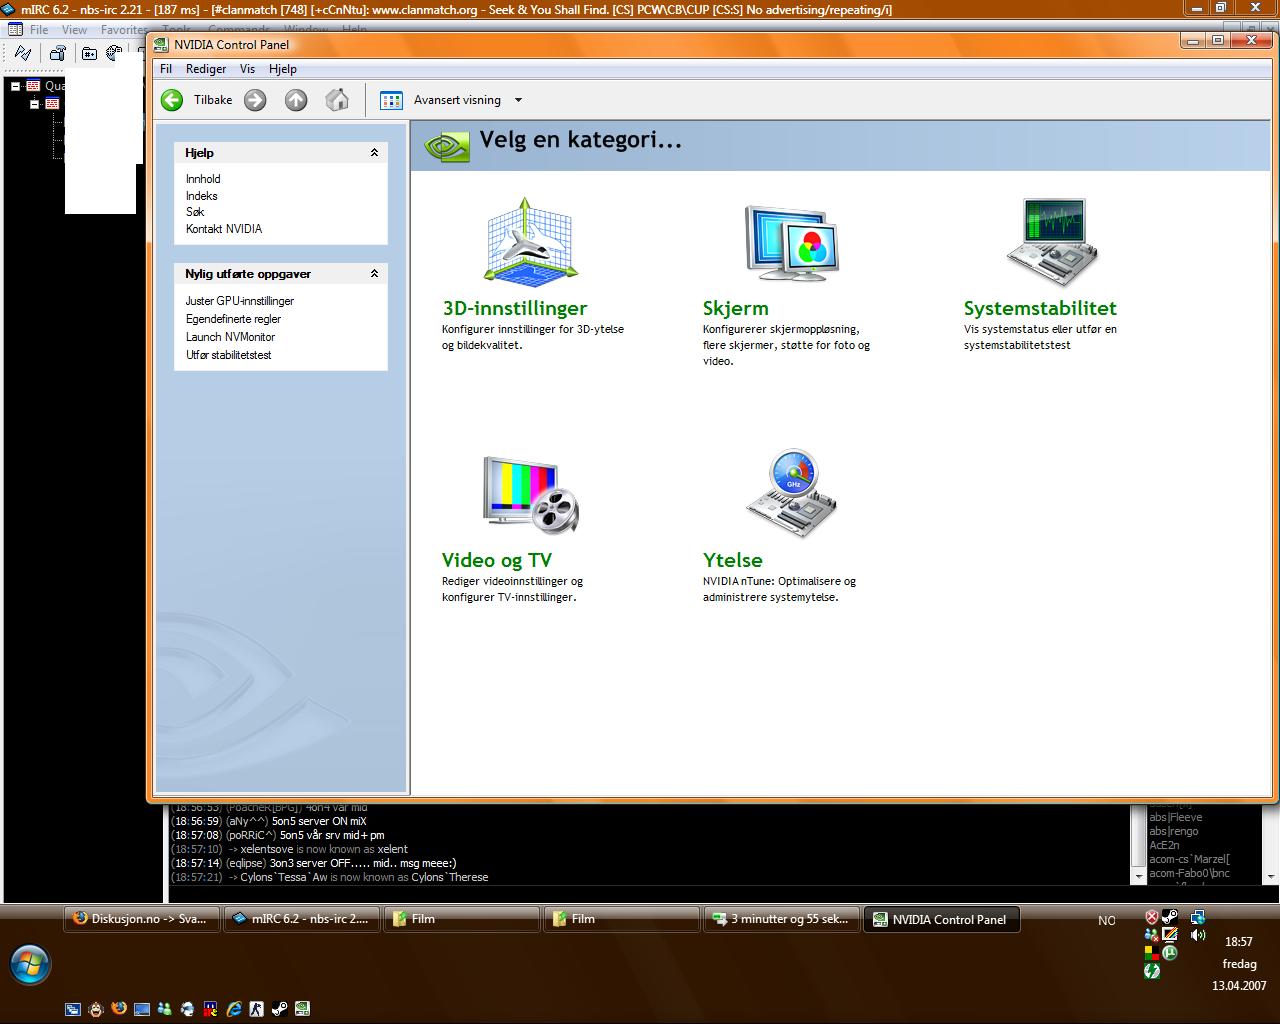Open the Hjelp menu in the menu bar
The width and height of the screenshot is (1280, 1024).
tap(283, 69)
